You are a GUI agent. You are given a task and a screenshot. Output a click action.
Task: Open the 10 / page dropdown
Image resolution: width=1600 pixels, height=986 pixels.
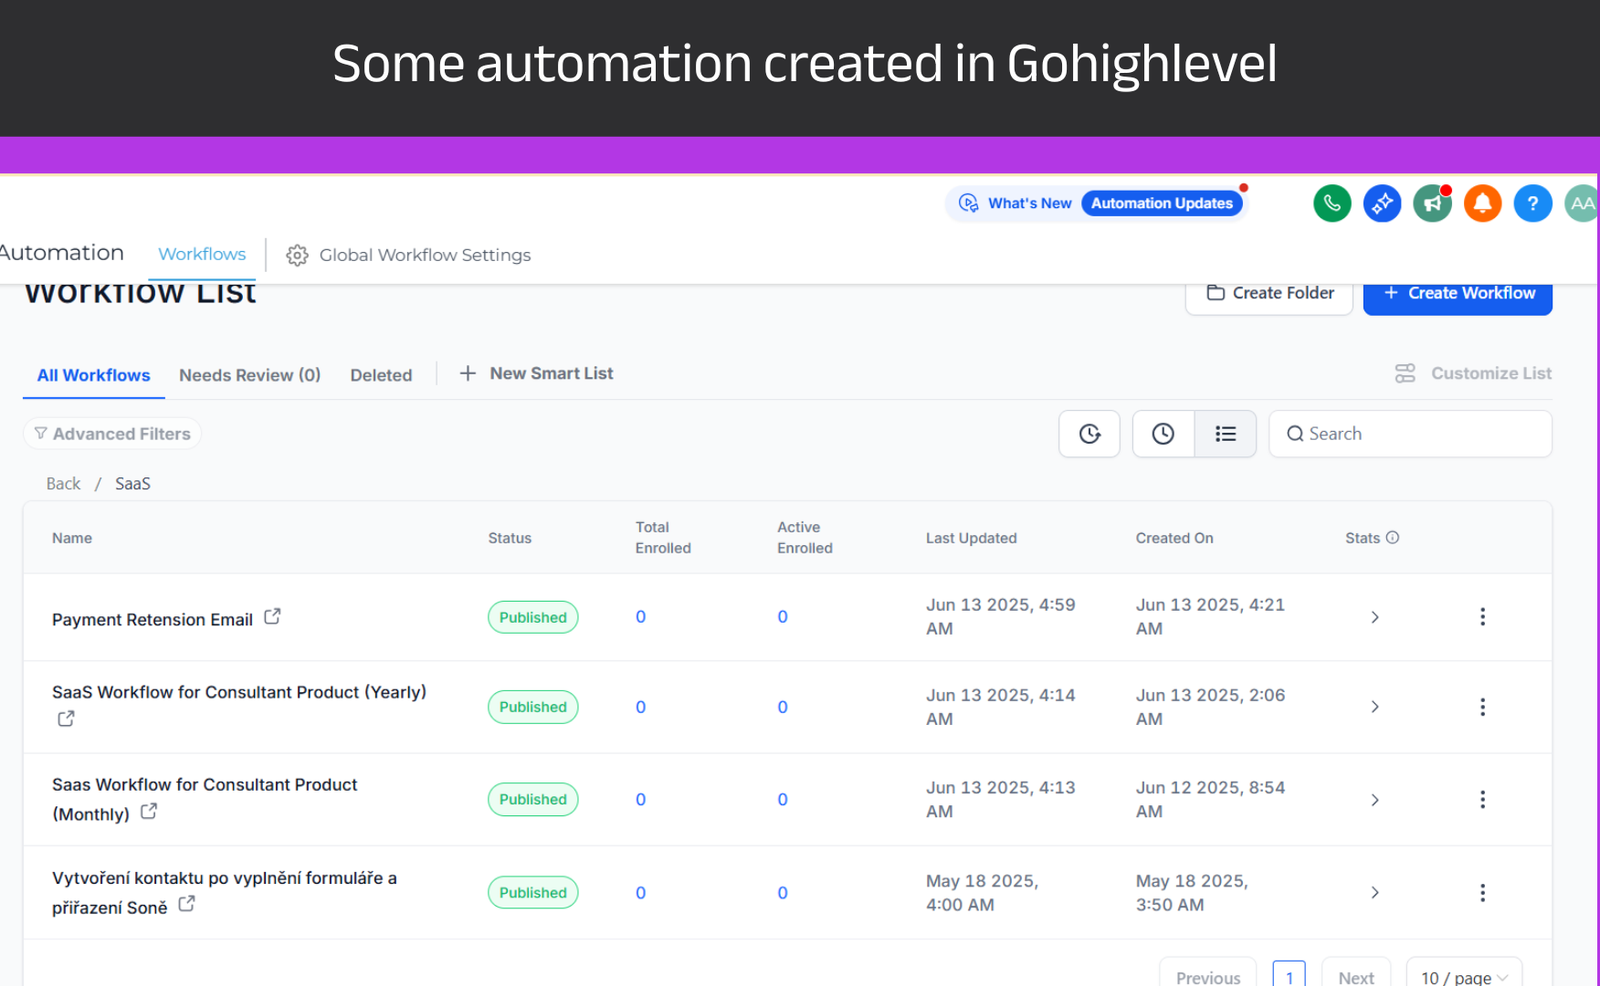[x=1463, y=977]
